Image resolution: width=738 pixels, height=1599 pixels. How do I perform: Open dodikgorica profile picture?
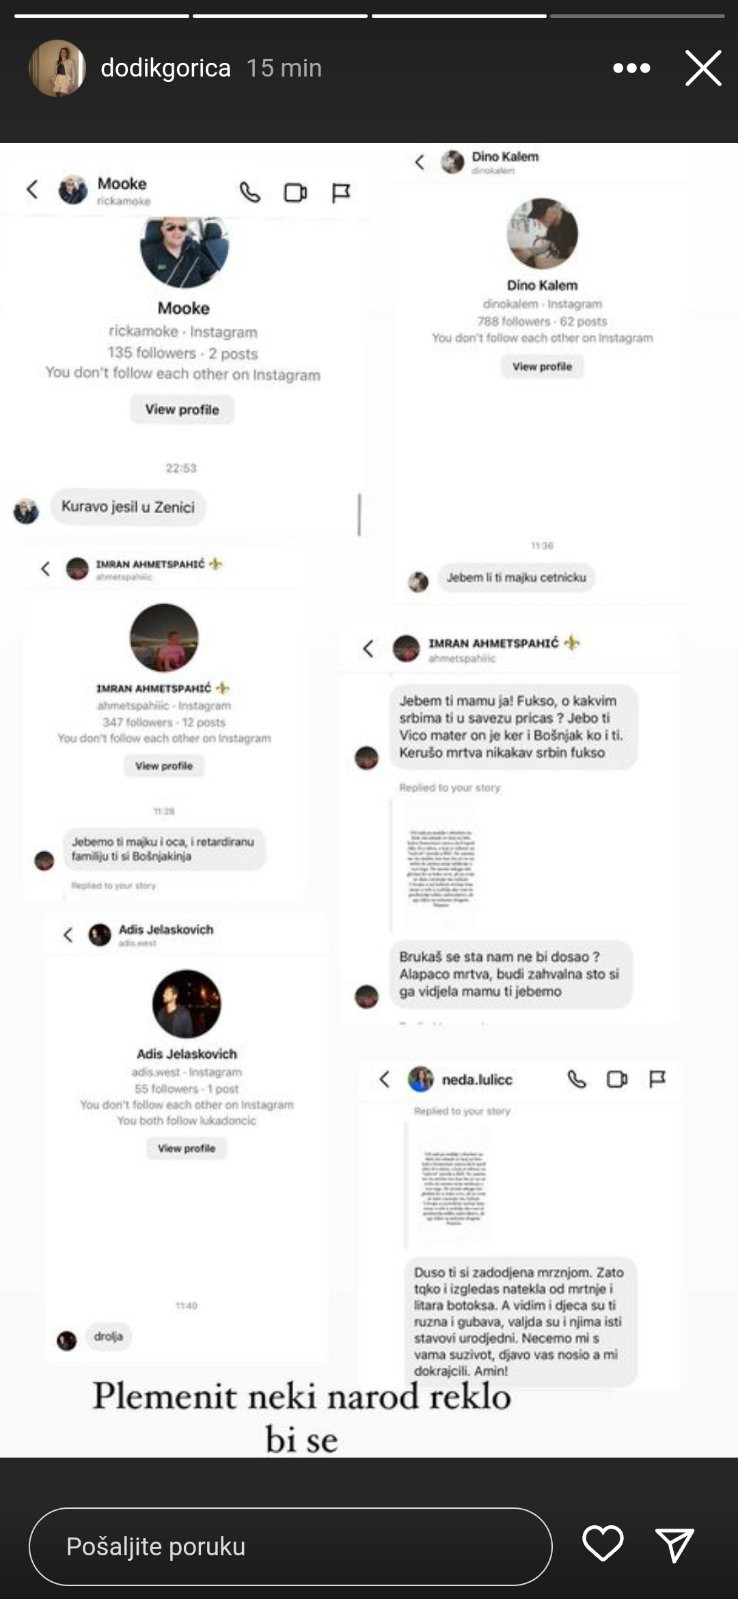tap(57, 68)
